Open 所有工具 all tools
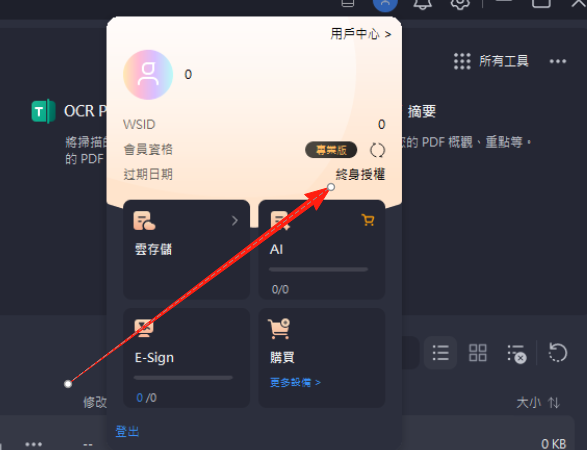This screenshot has width=587, height=450. coord(491,61)
